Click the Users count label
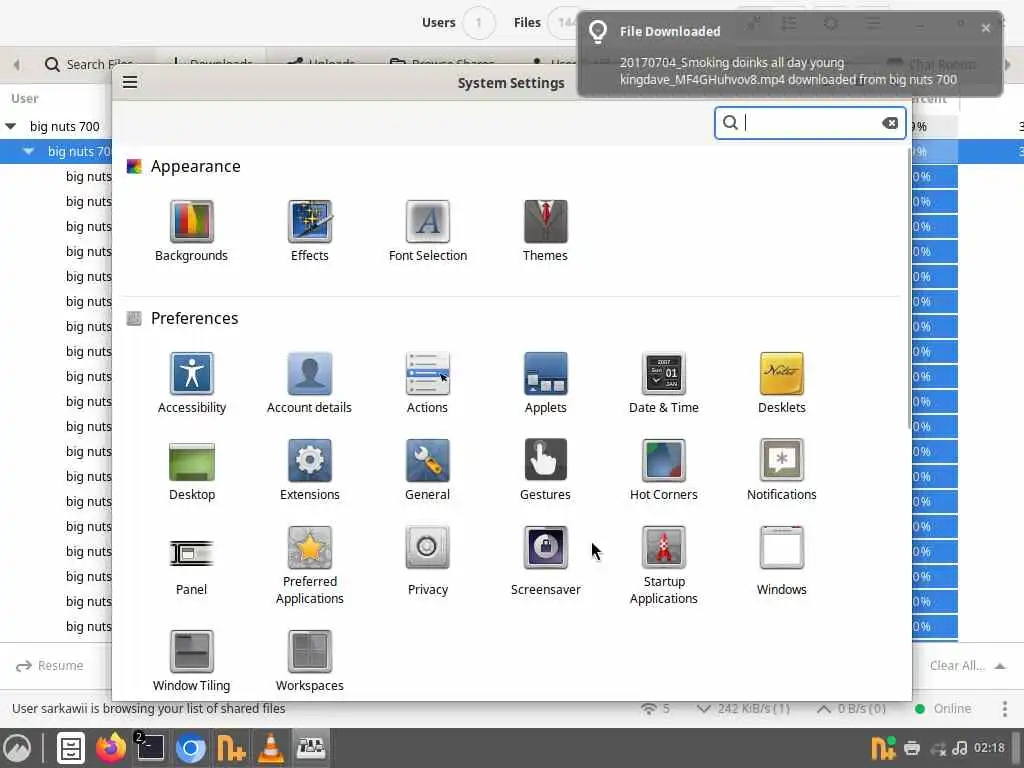 (x=438, y=23)
